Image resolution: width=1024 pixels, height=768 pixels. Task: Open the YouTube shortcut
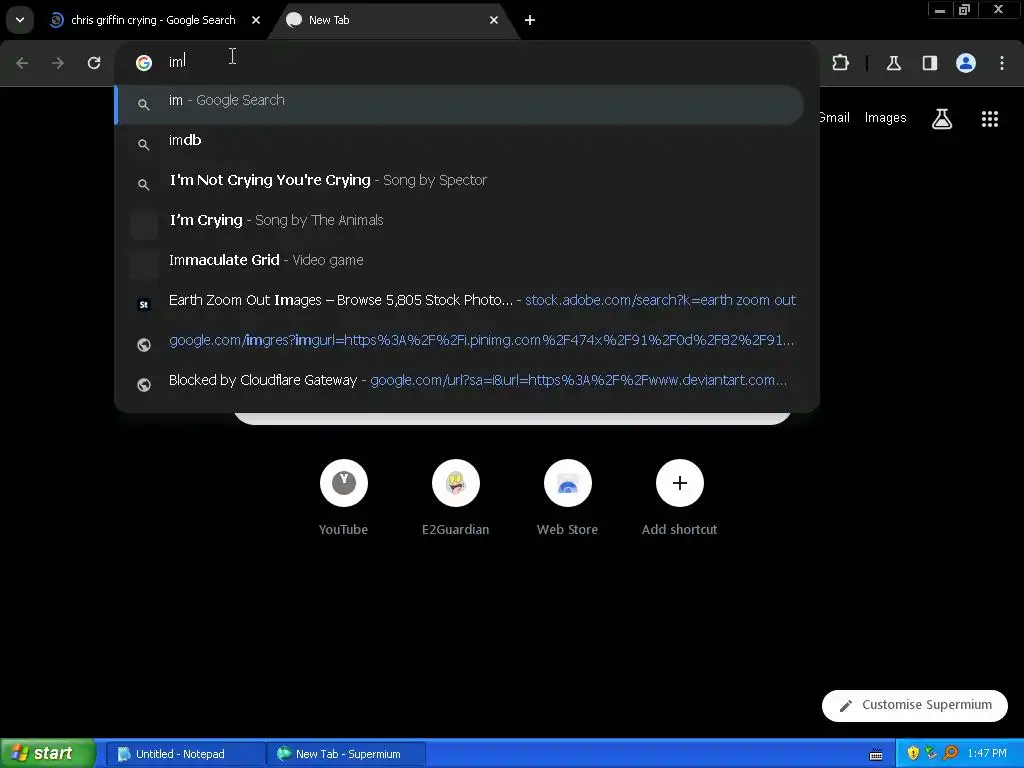[344, 498]
